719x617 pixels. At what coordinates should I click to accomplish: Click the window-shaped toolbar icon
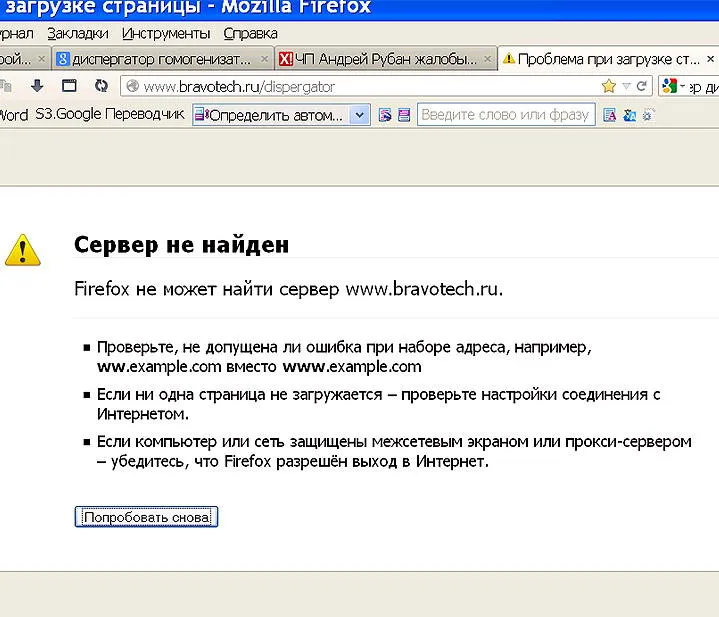[x=69, y=86]
